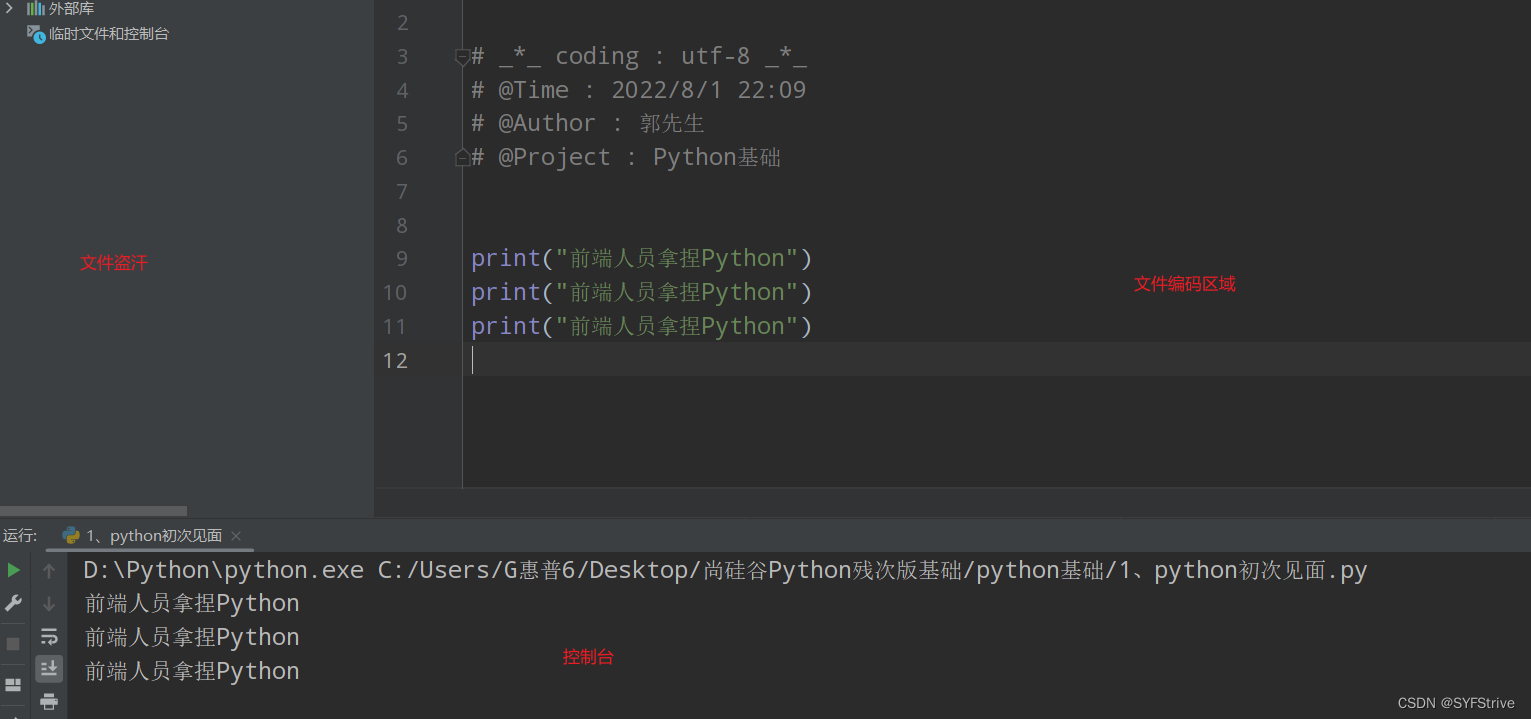Select 外部库 item in the project tree

click(71, 8)
